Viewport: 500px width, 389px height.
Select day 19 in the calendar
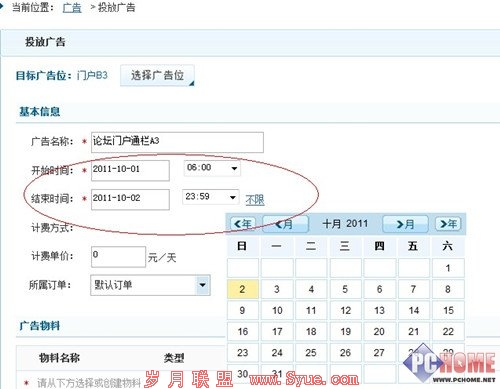pyautogui.click(x=345, y=331)
